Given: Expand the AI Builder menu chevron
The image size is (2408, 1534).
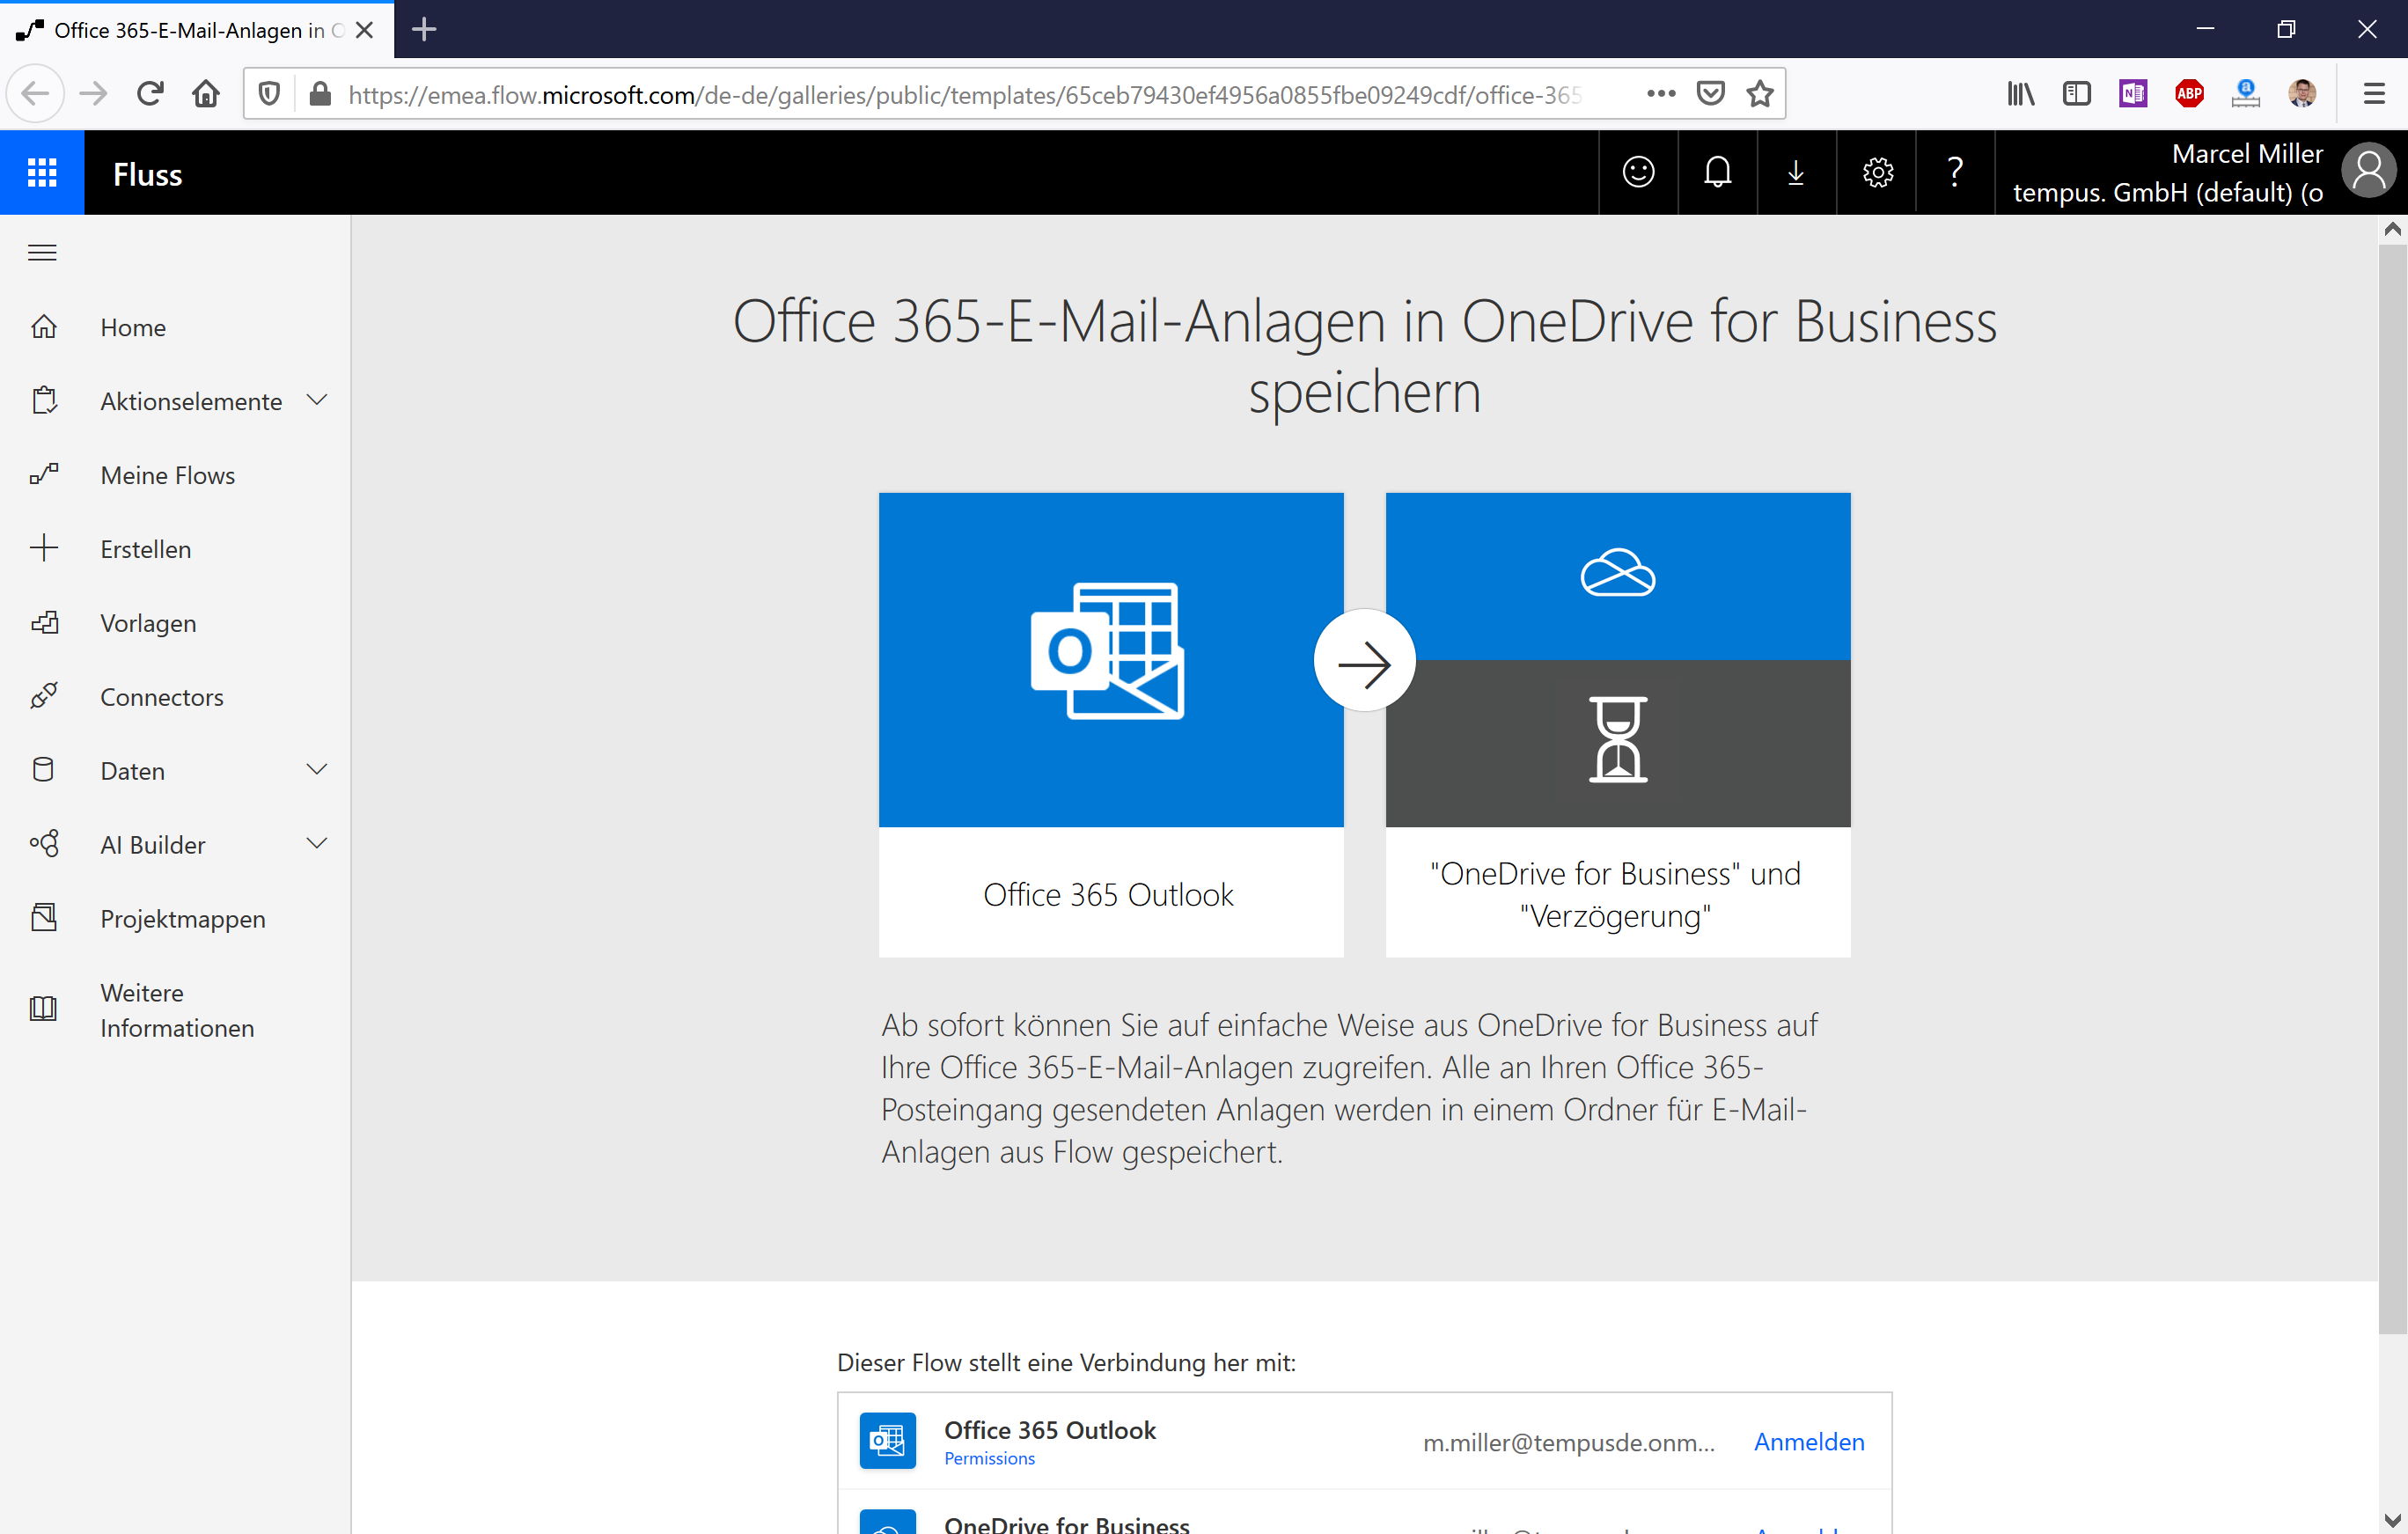Looking at the screenshot, I should pyautogui.click(x=317, y=844).
